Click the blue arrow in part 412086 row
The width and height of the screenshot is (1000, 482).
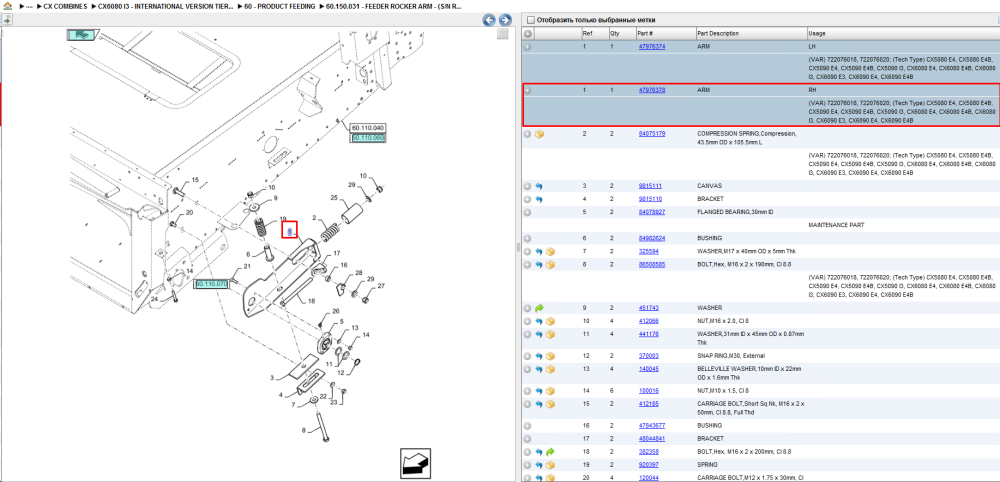click(540, 321)
